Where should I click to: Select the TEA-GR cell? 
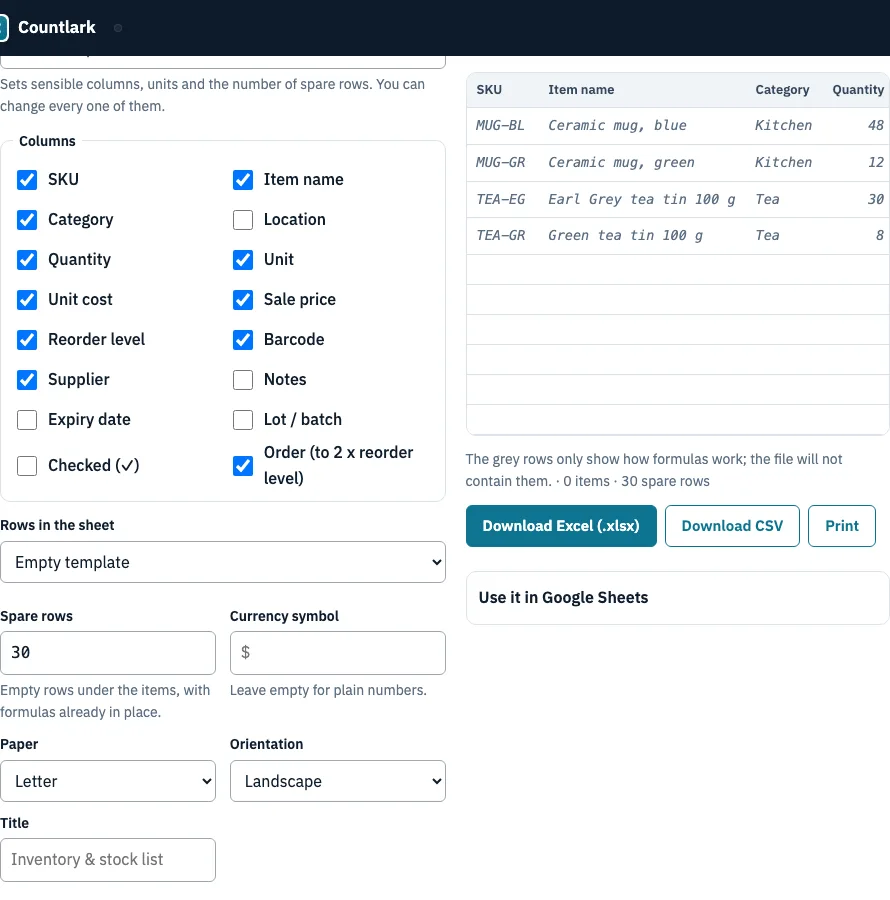tap(500, 235)
